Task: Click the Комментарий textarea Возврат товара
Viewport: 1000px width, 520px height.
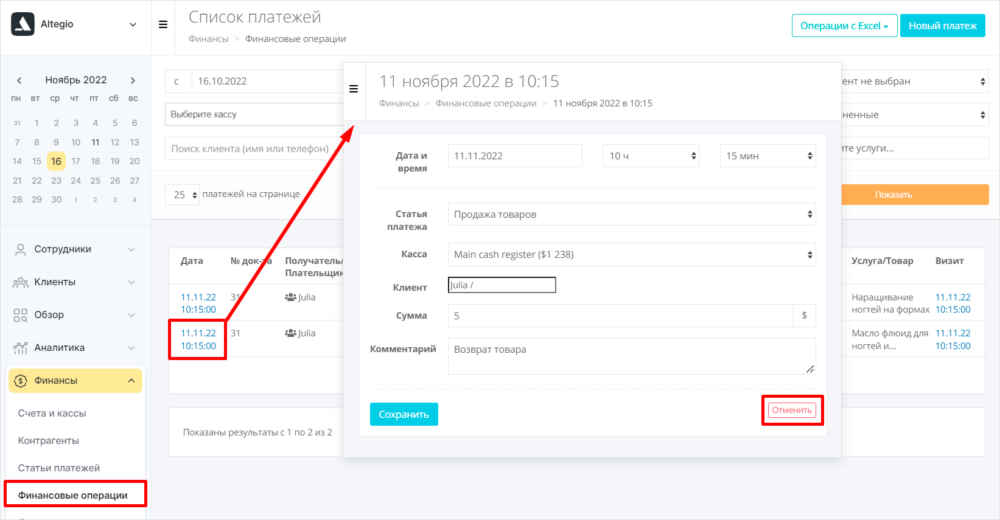Action: tap(632, 356)
